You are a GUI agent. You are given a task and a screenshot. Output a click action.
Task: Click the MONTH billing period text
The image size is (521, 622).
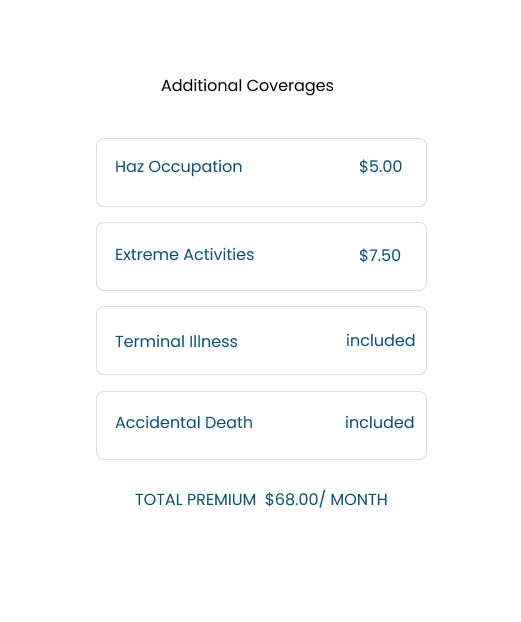tap(359, 500)
